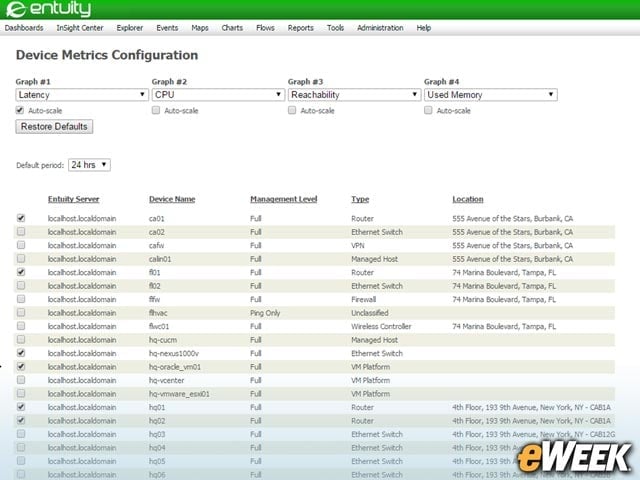Viewport: 640px width, 480px height.
Task: Click the 'VPN' type cell for cafw
Action: [x=358, y=246]
